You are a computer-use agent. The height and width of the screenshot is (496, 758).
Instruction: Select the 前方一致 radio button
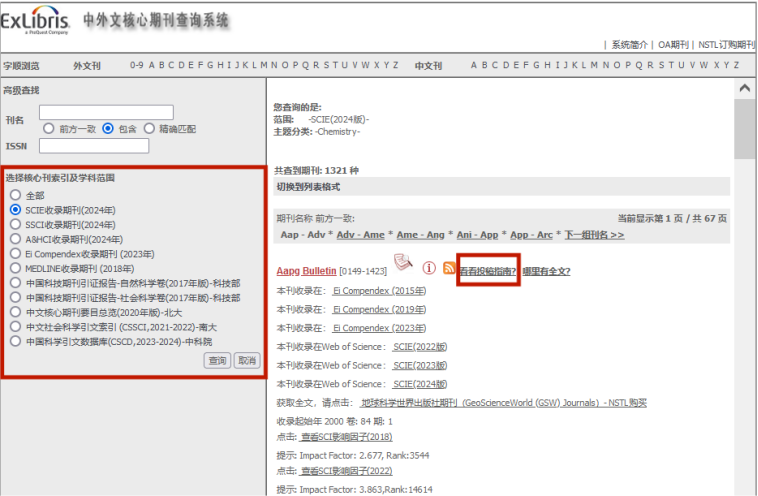tap(48, 128)
